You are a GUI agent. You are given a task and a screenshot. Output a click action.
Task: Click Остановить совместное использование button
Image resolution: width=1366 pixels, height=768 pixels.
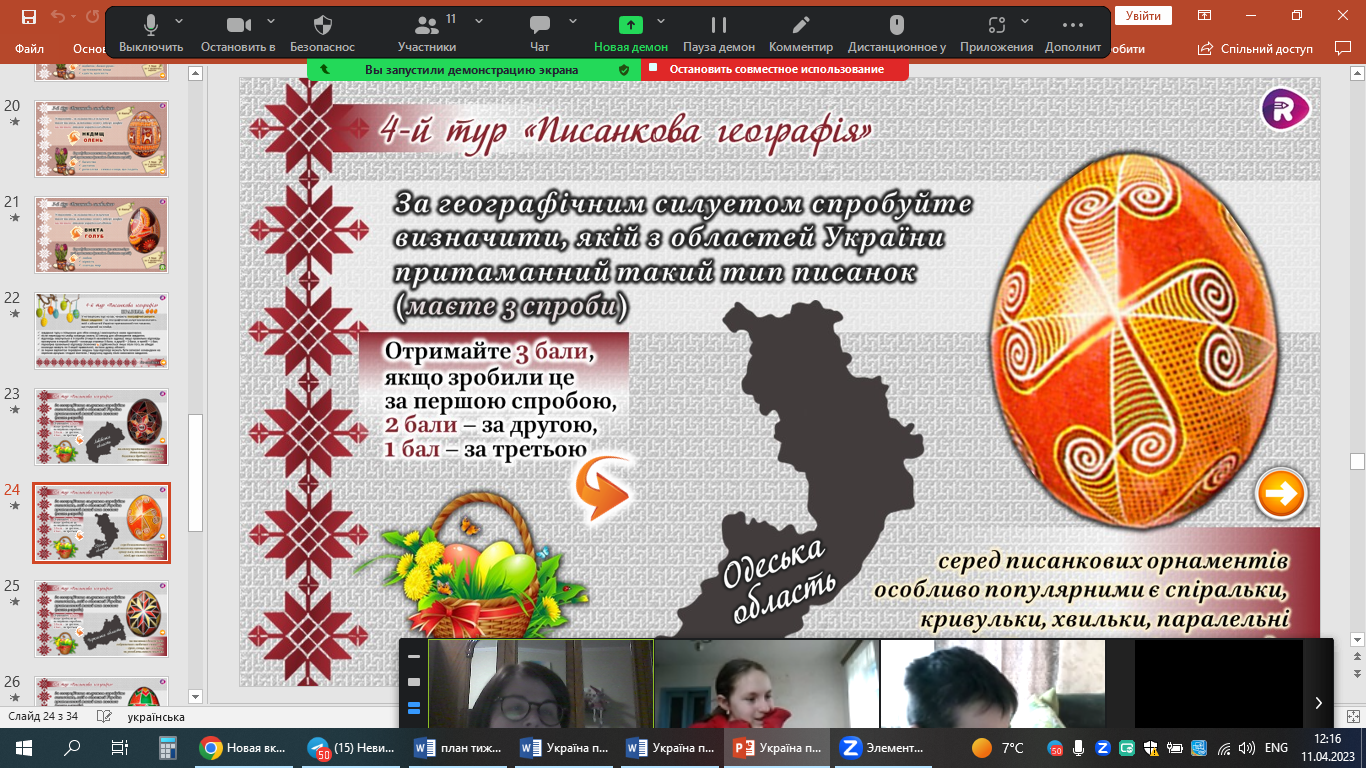775,69
